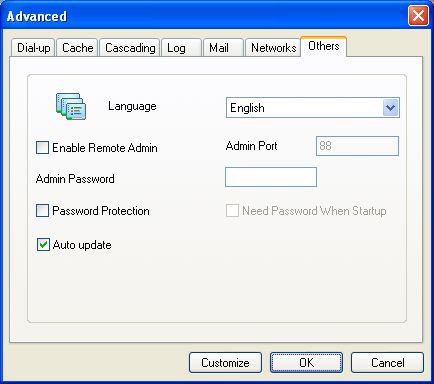The height and width of the screenshot is (384, 434).
Task: Switch to the Dial-up tab
Action: click(x=33, y=48)
